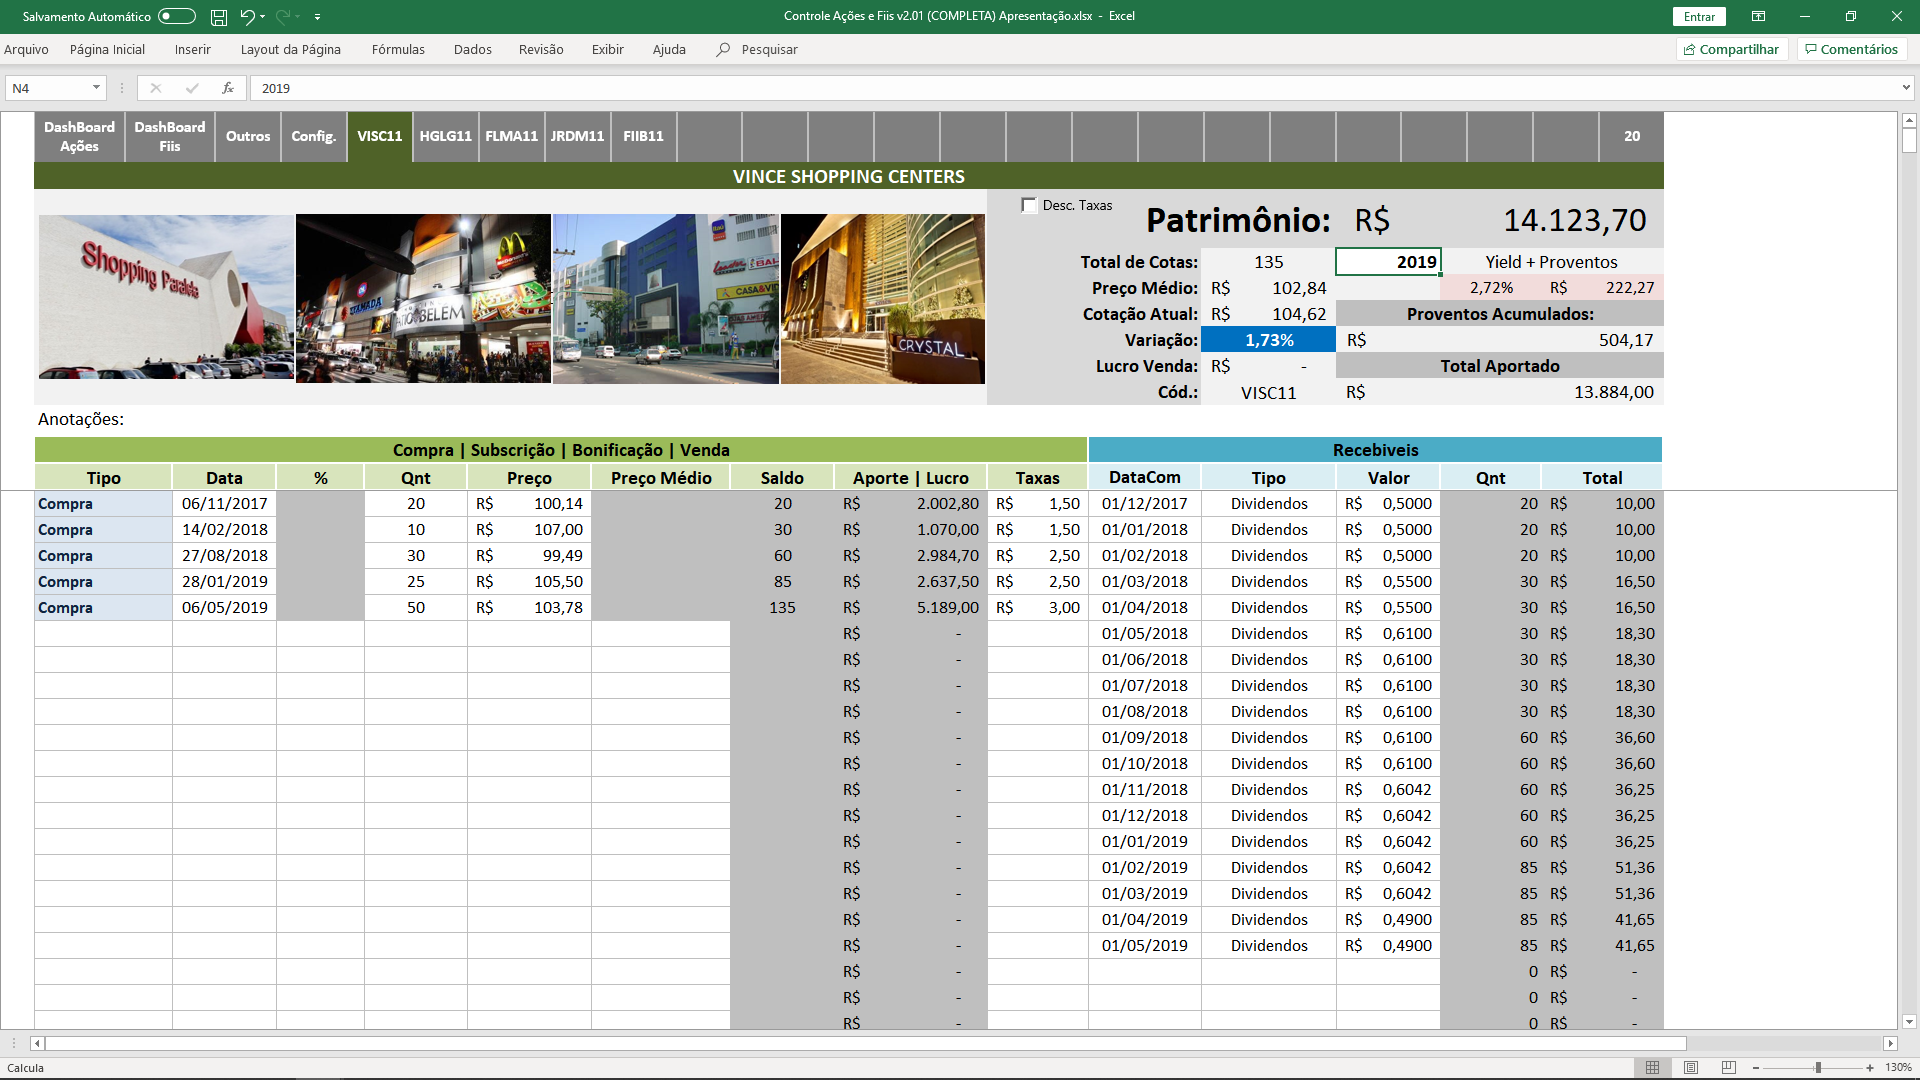Click the Comentários button

point(1851,49)
